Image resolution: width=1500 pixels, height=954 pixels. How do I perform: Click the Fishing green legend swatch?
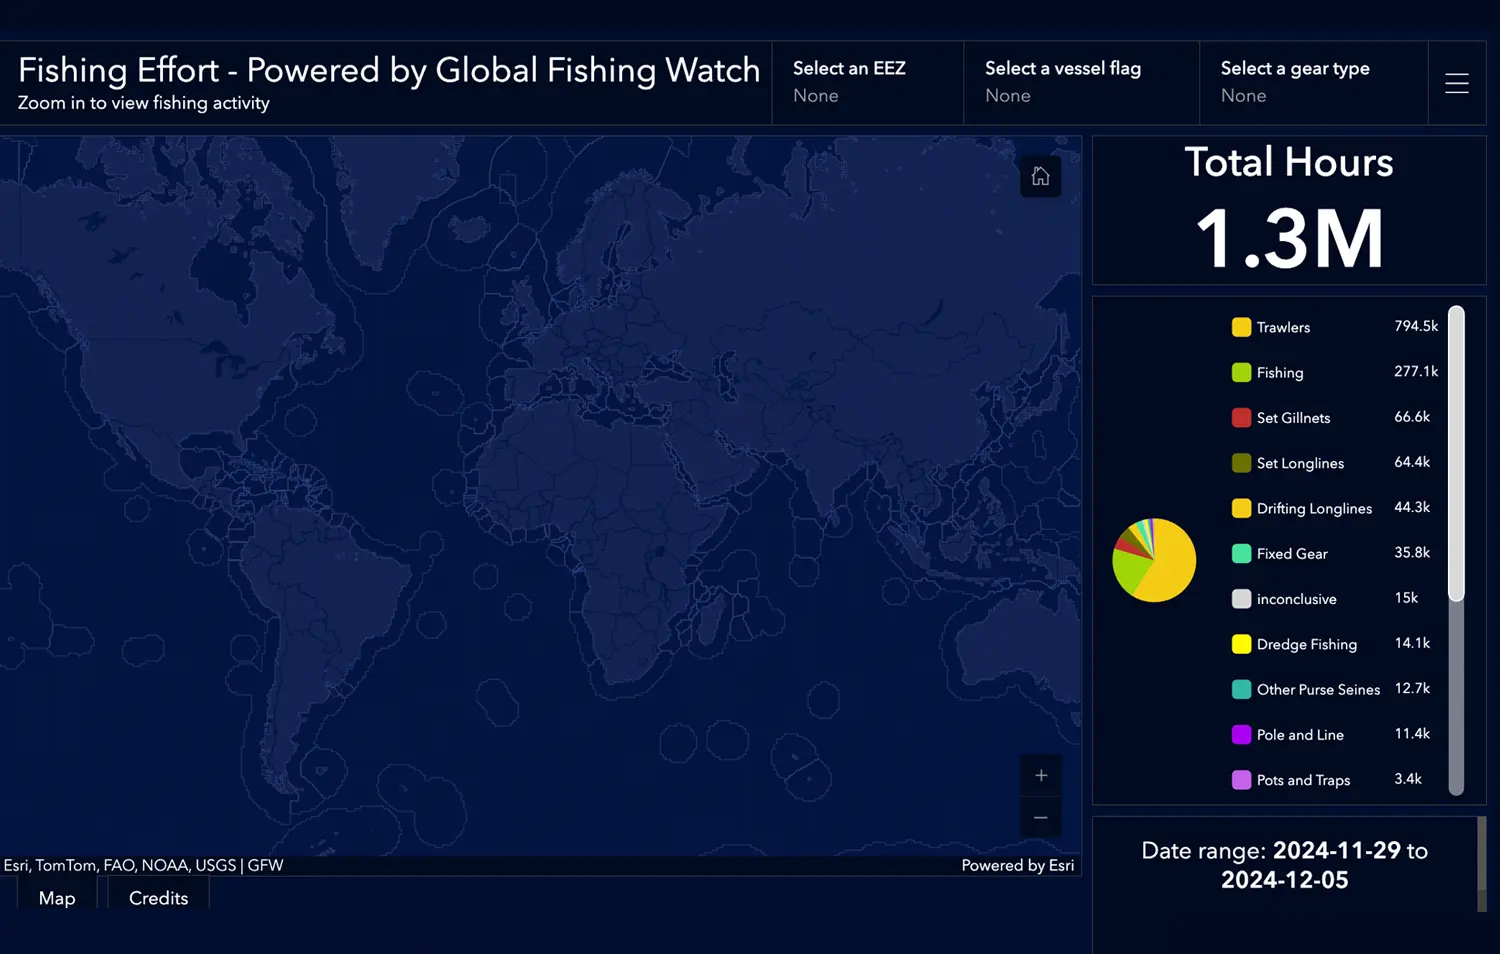pos(1241,372)
